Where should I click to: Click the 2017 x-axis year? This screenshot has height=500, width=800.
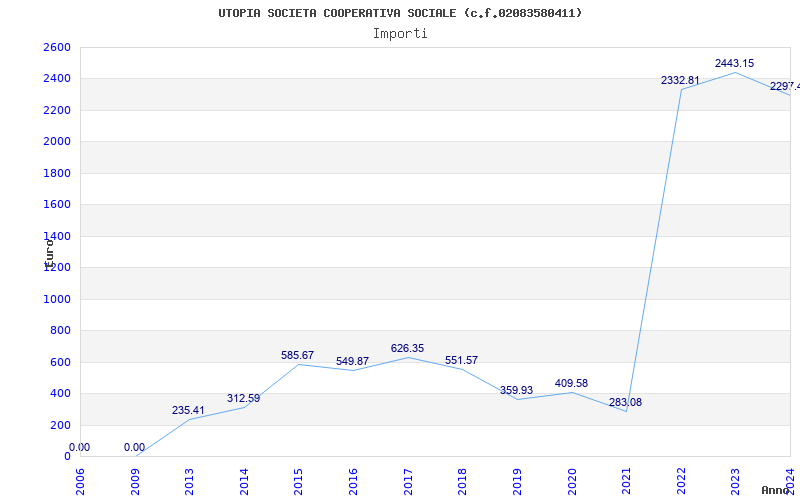(x=408, y=482)
